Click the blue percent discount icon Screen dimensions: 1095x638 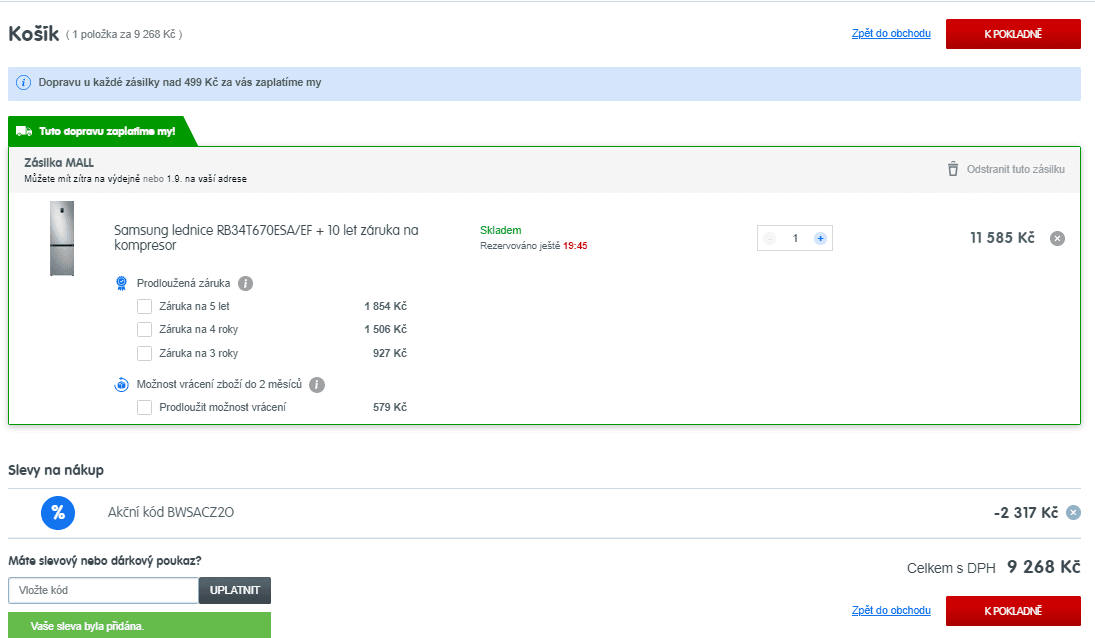point(58,513)
